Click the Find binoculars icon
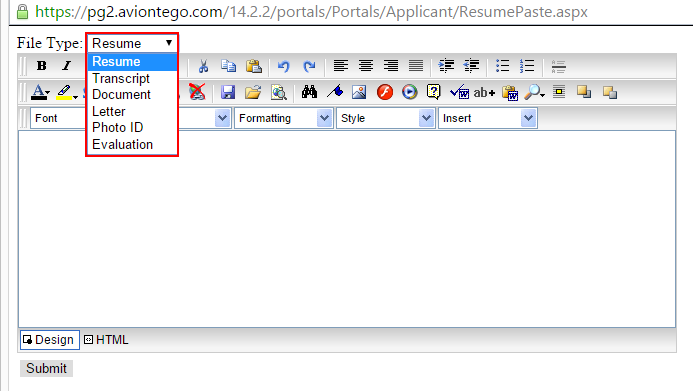This screenshot has height=391, width=693. (309, 92)
